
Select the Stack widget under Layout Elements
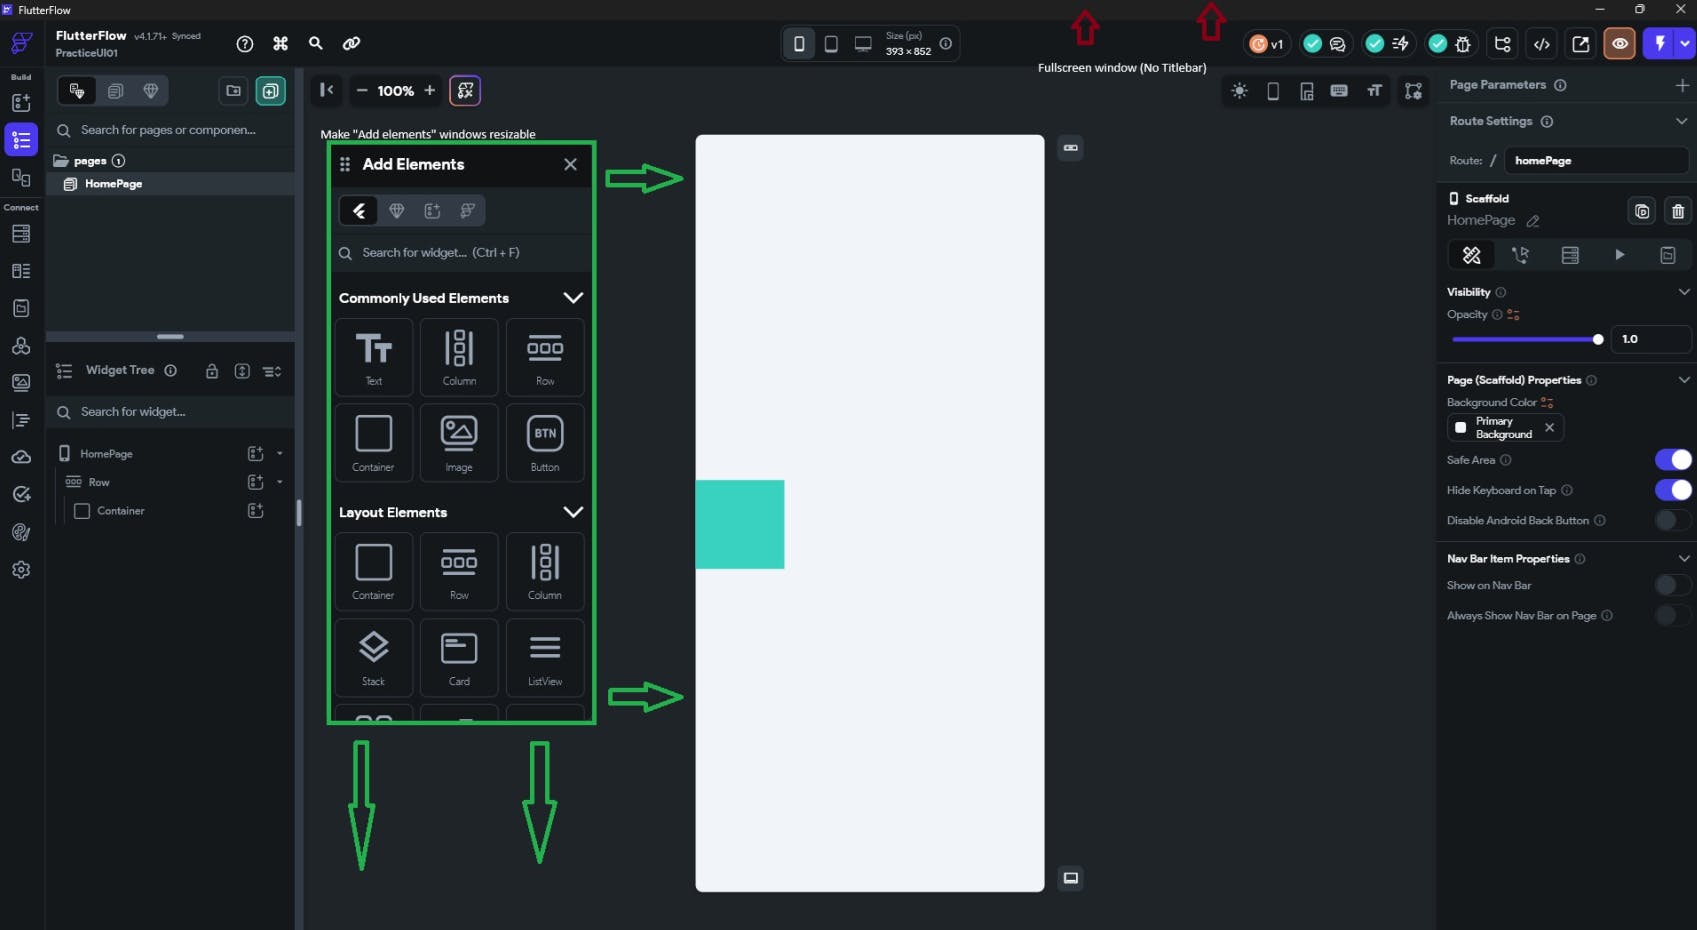373,657
